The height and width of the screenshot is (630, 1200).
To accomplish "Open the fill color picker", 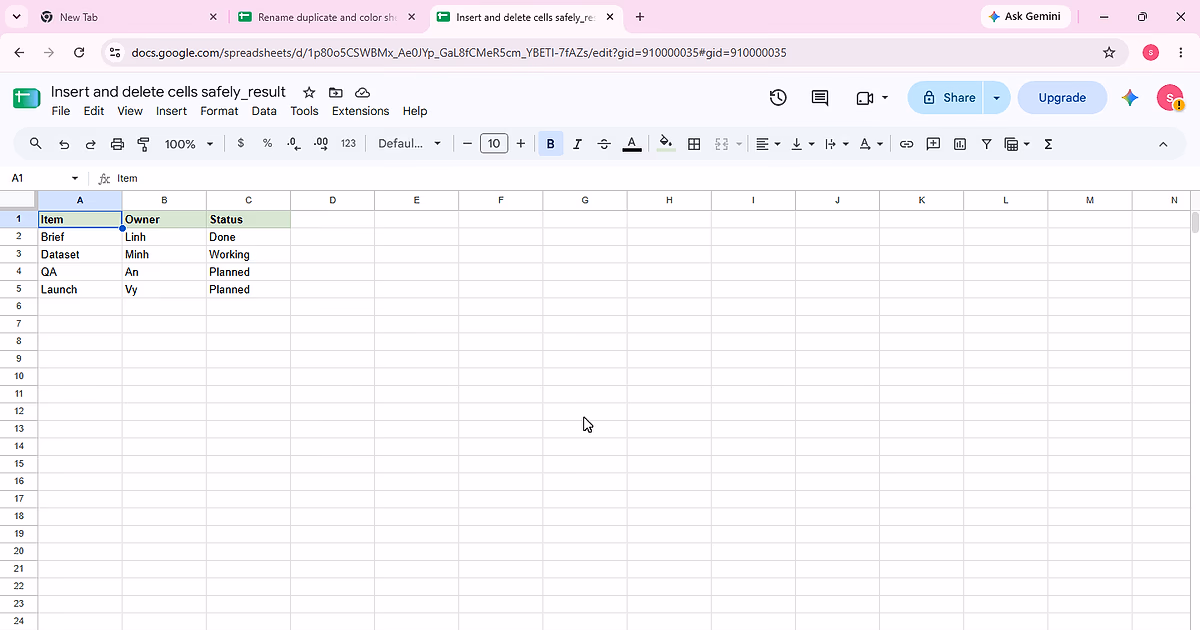I will coord(667,144).
